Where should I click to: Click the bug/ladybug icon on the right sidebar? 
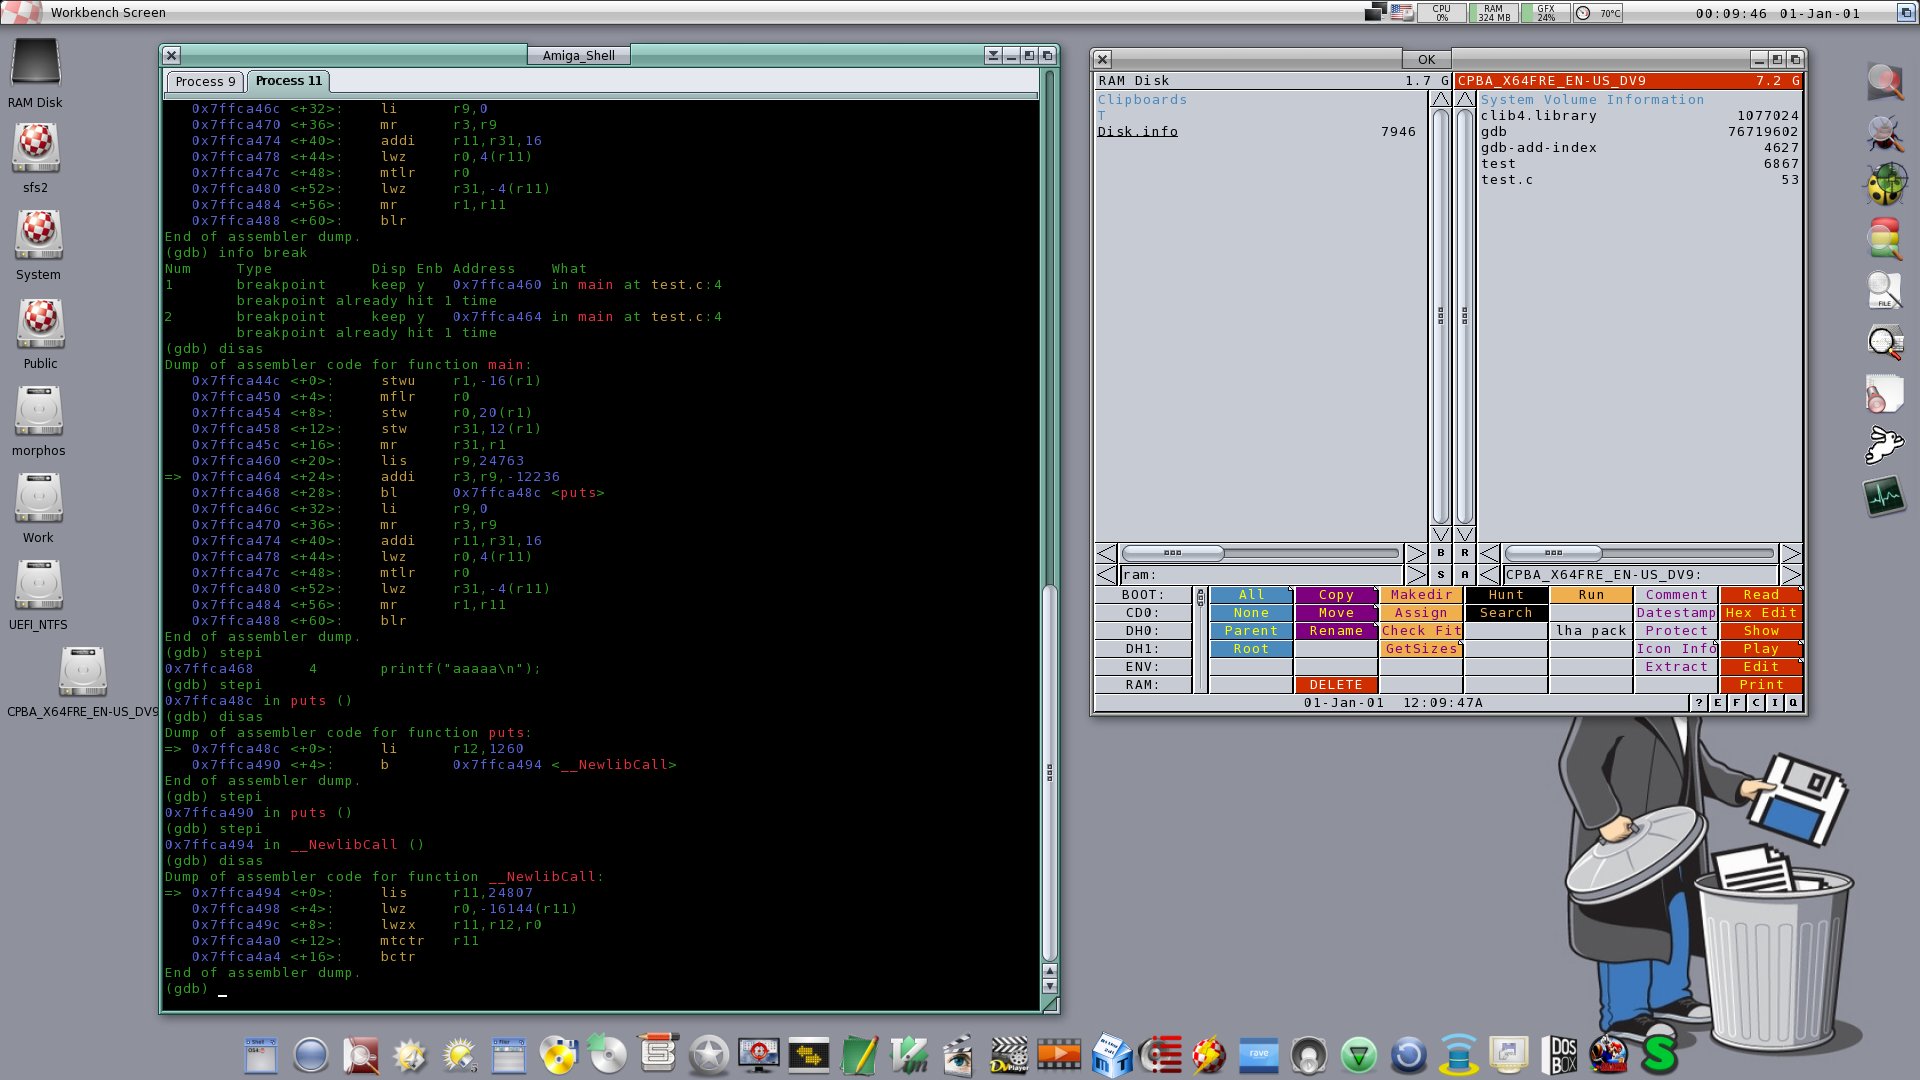coord(1885,184)
